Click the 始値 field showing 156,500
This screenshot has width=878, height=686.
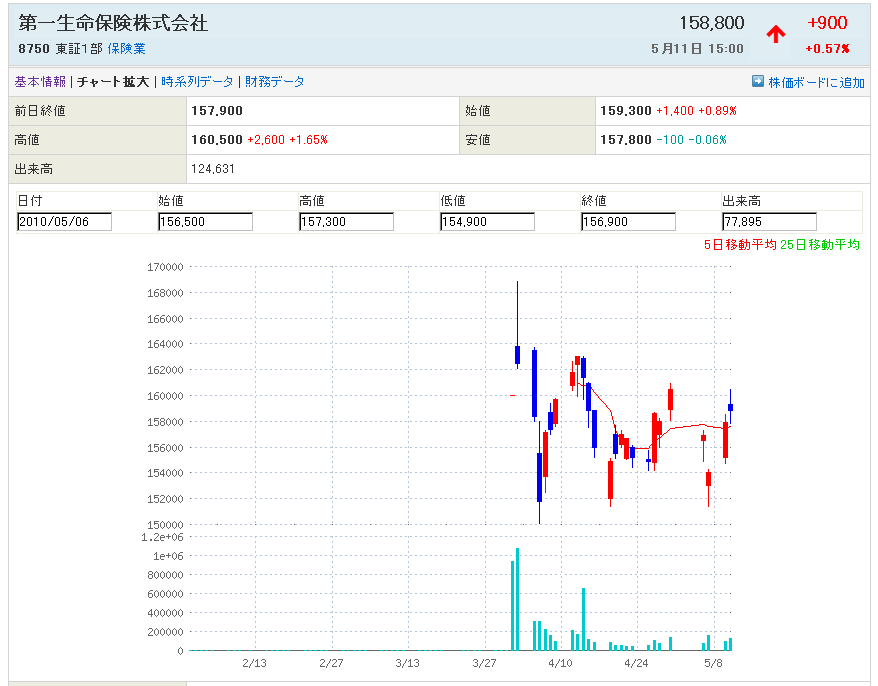(205, 222)
